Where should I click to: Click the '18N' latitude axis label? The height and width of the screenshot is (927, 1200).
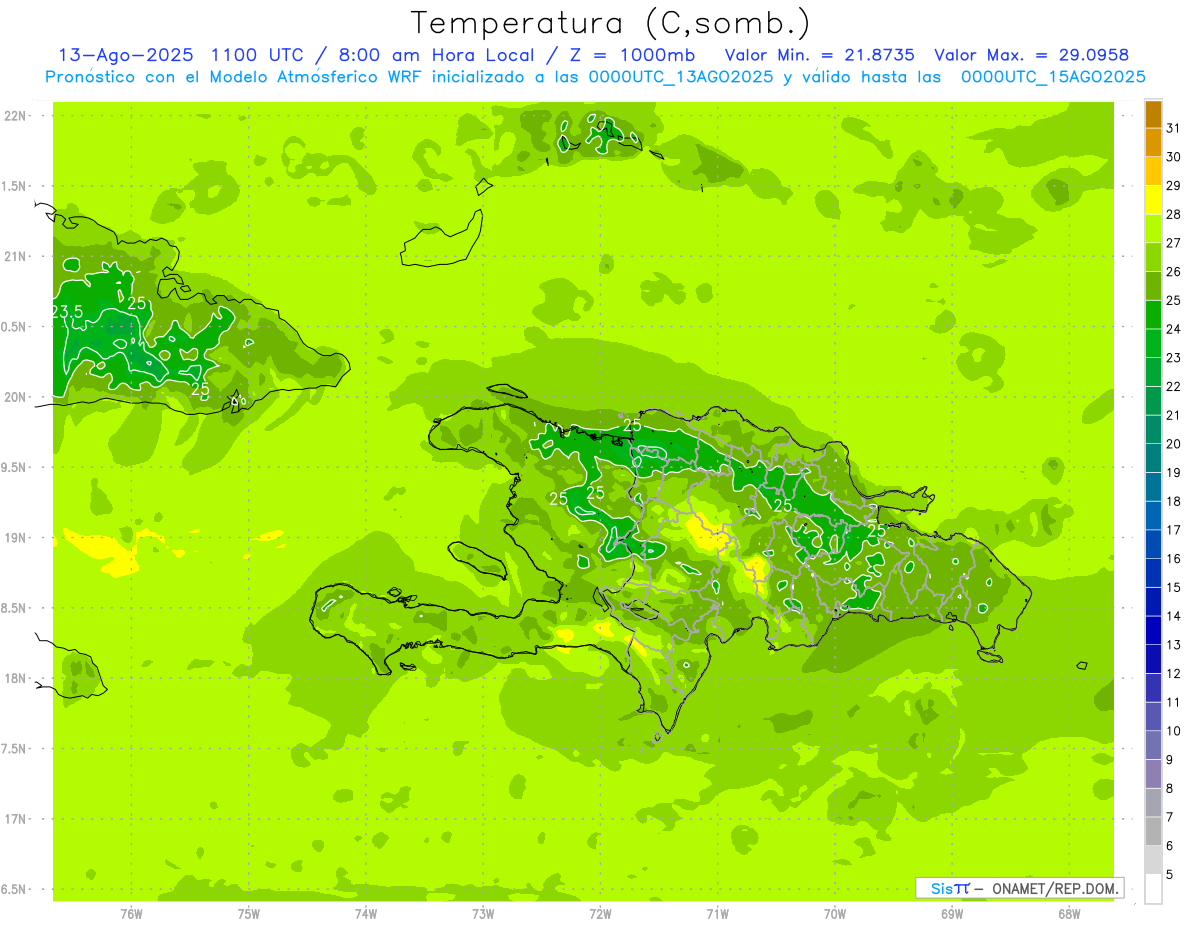tap(15, 678)
